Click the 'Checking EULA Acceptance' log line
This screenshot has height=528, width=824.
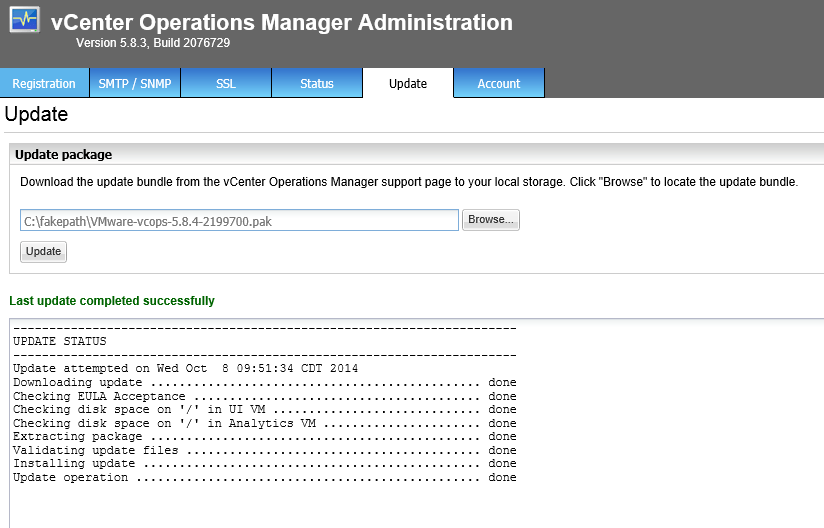pyautogui.click(x=265, y=396)
